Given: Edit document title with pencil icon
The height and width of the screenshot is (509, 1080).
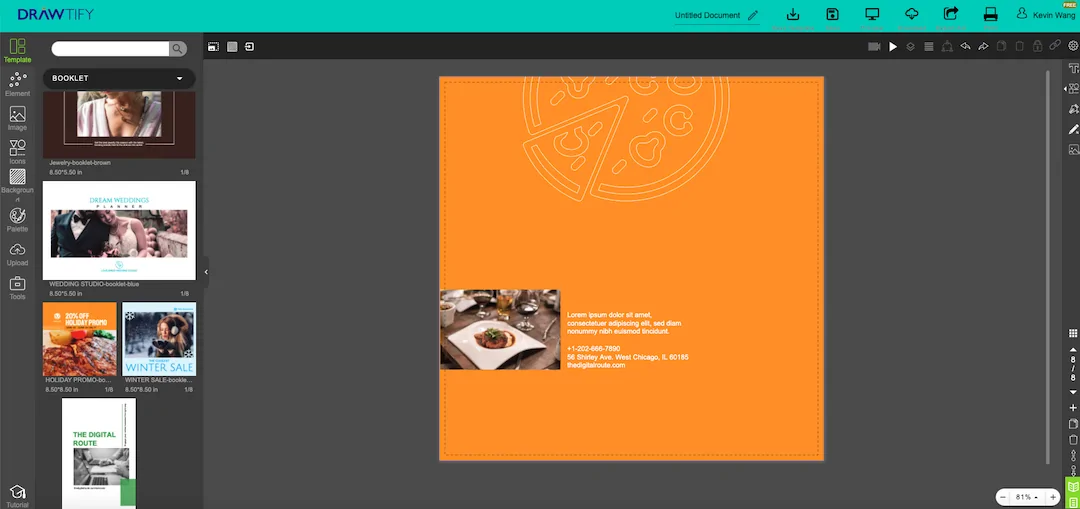Looking at the screenshot, I should click(753, 15).
